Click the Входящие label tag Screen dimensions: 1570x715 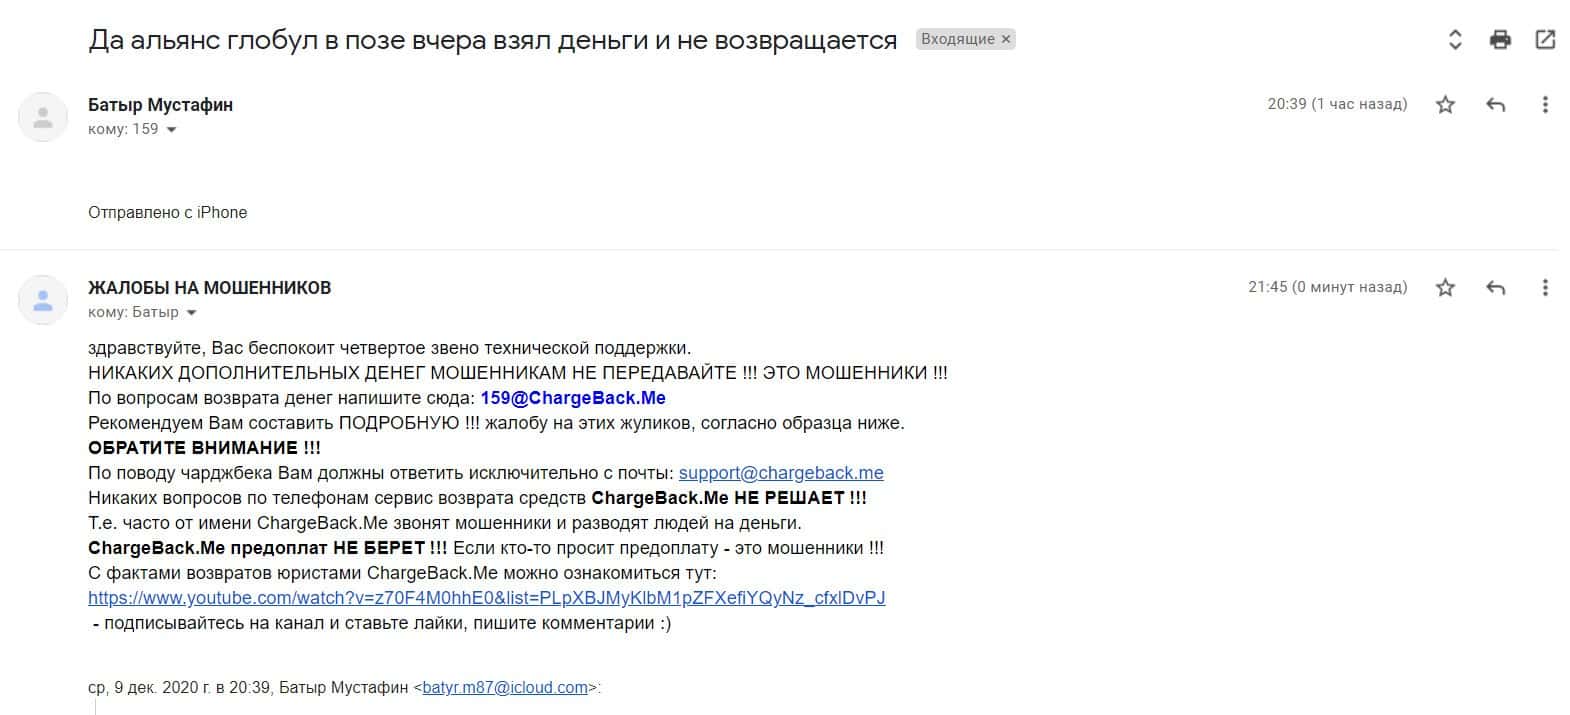click(957, 39)
